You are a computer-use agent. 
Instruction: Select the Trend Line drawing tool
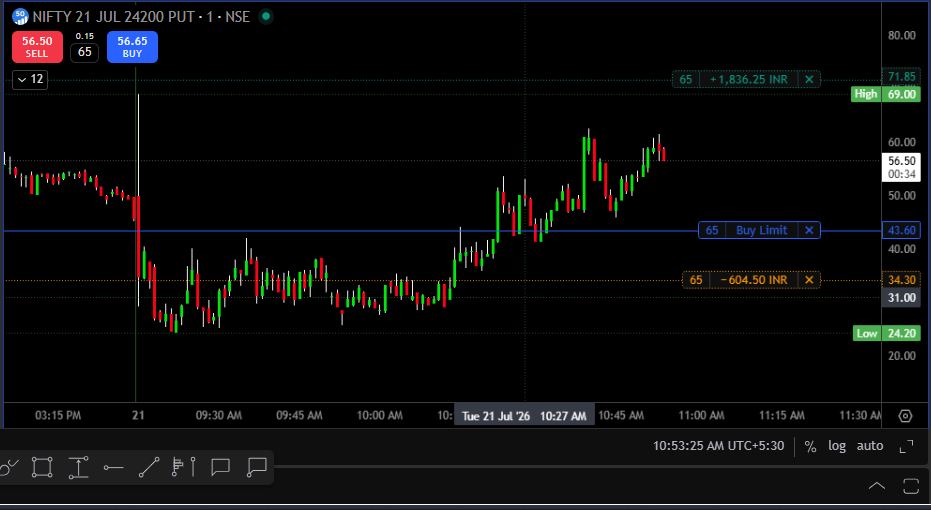coord(149,467)
